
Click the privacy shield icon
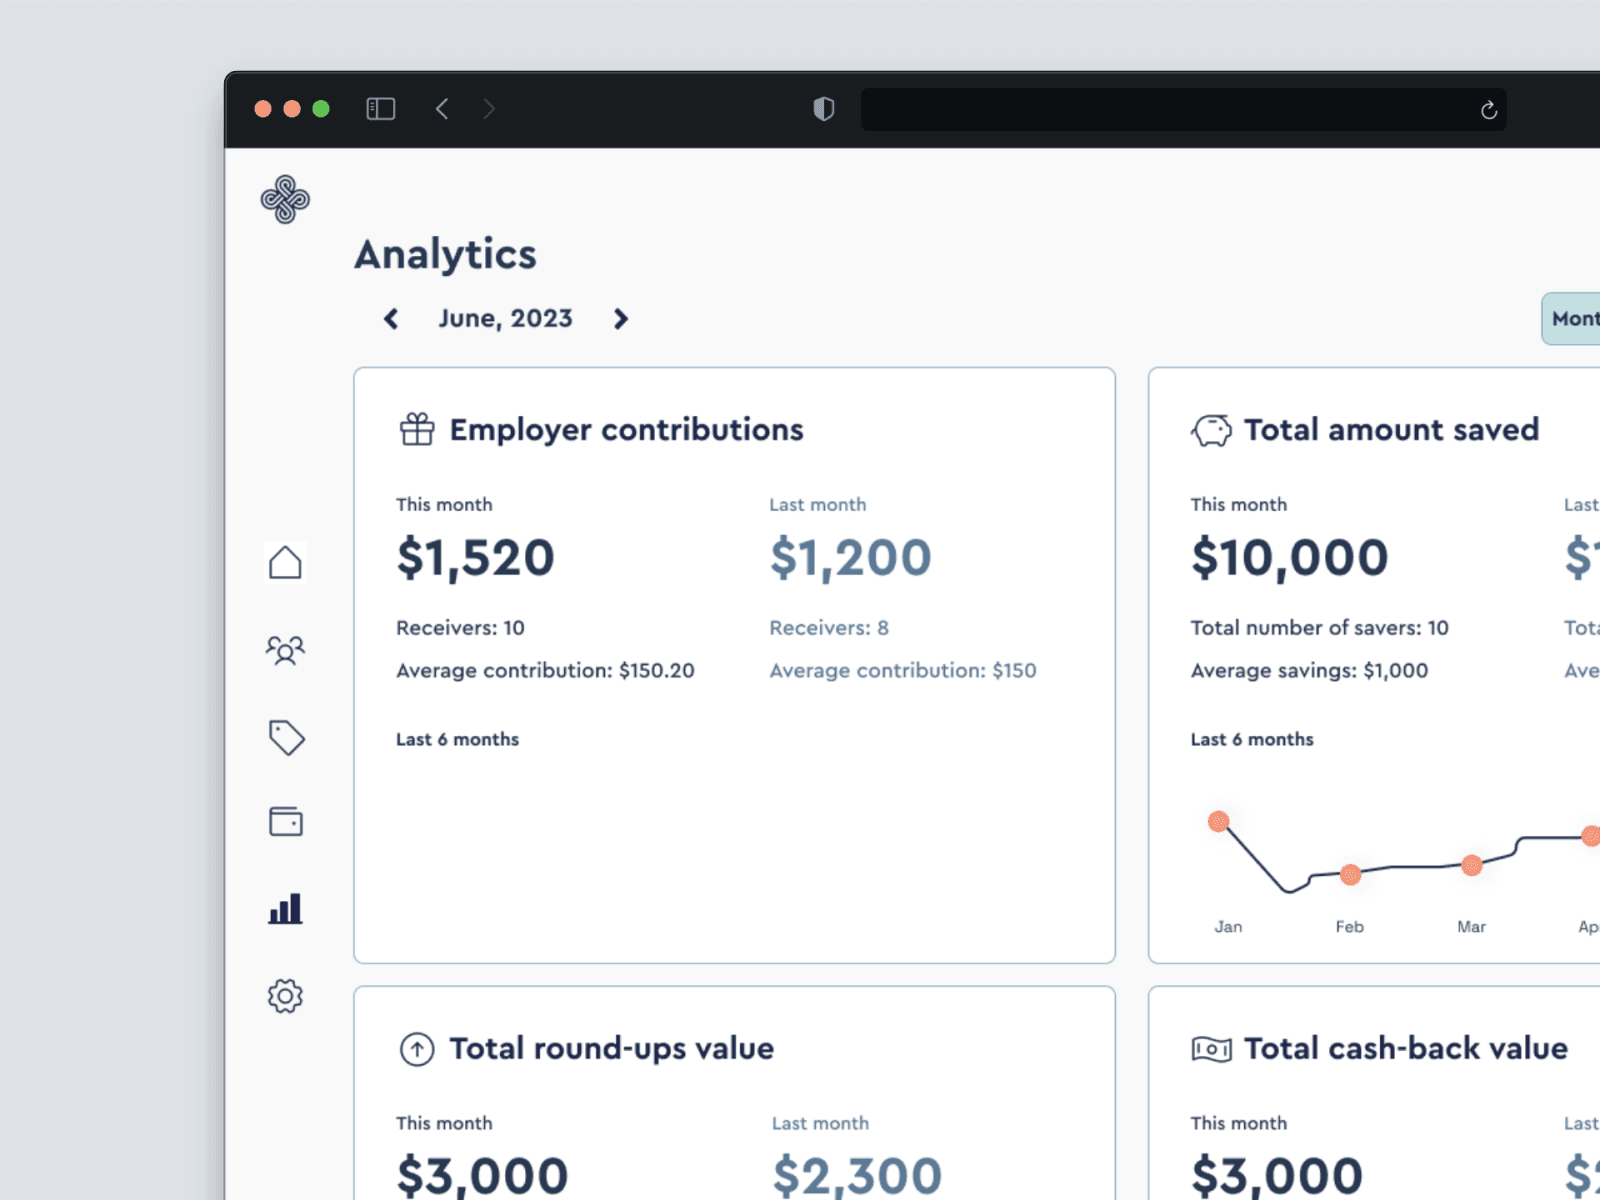click(x=824, y=109)
